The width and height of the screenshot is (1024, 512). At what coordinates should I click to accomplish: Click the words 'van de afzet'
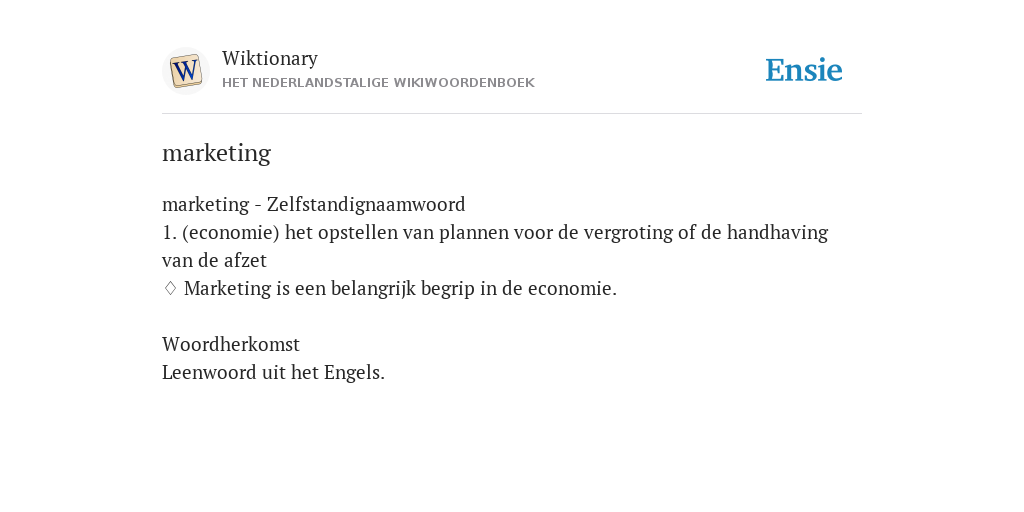point(214,261)
